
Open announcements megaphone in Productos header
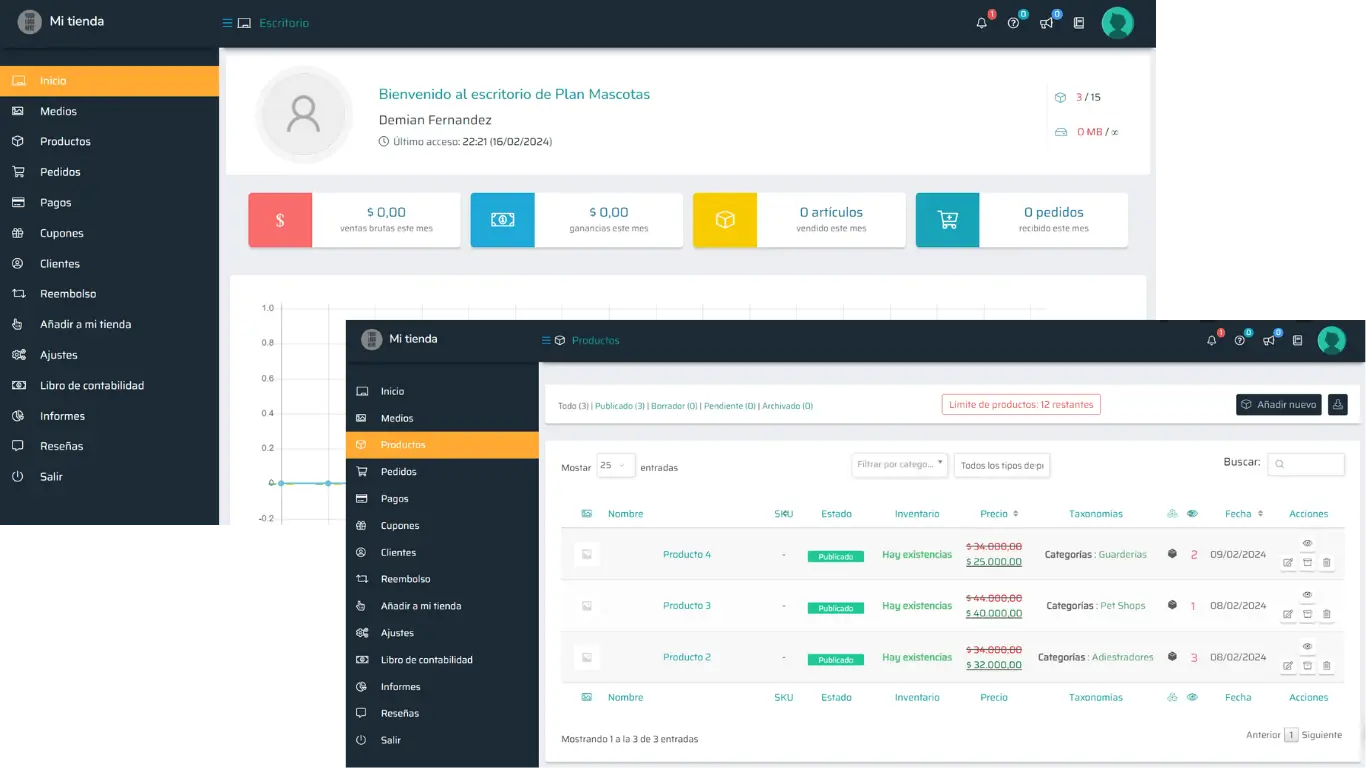1269,340
